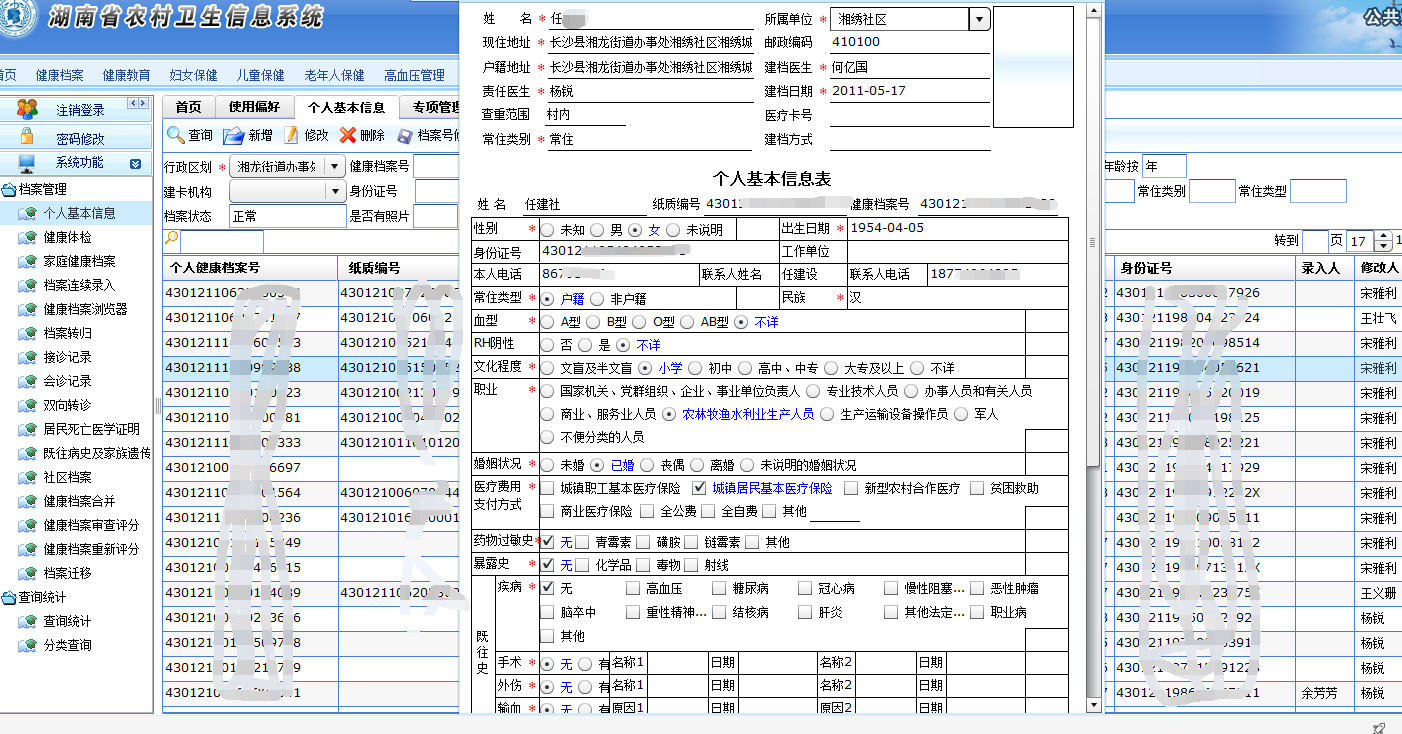The width and height of the screenshot is (1402, 734).
Task: Click the form's vertical scrollbar
Action: pyautogui.click(x=1093, y=240)
